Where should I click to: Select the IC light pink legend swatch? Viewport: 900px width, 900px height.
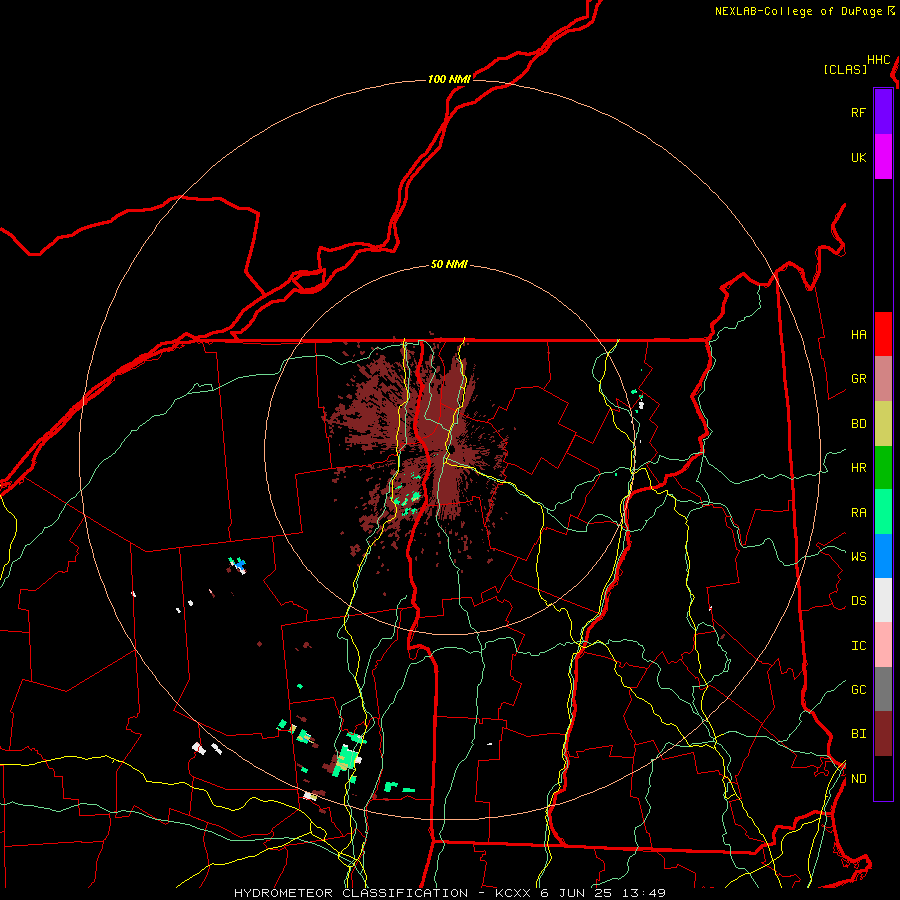(x=883, y=645)
